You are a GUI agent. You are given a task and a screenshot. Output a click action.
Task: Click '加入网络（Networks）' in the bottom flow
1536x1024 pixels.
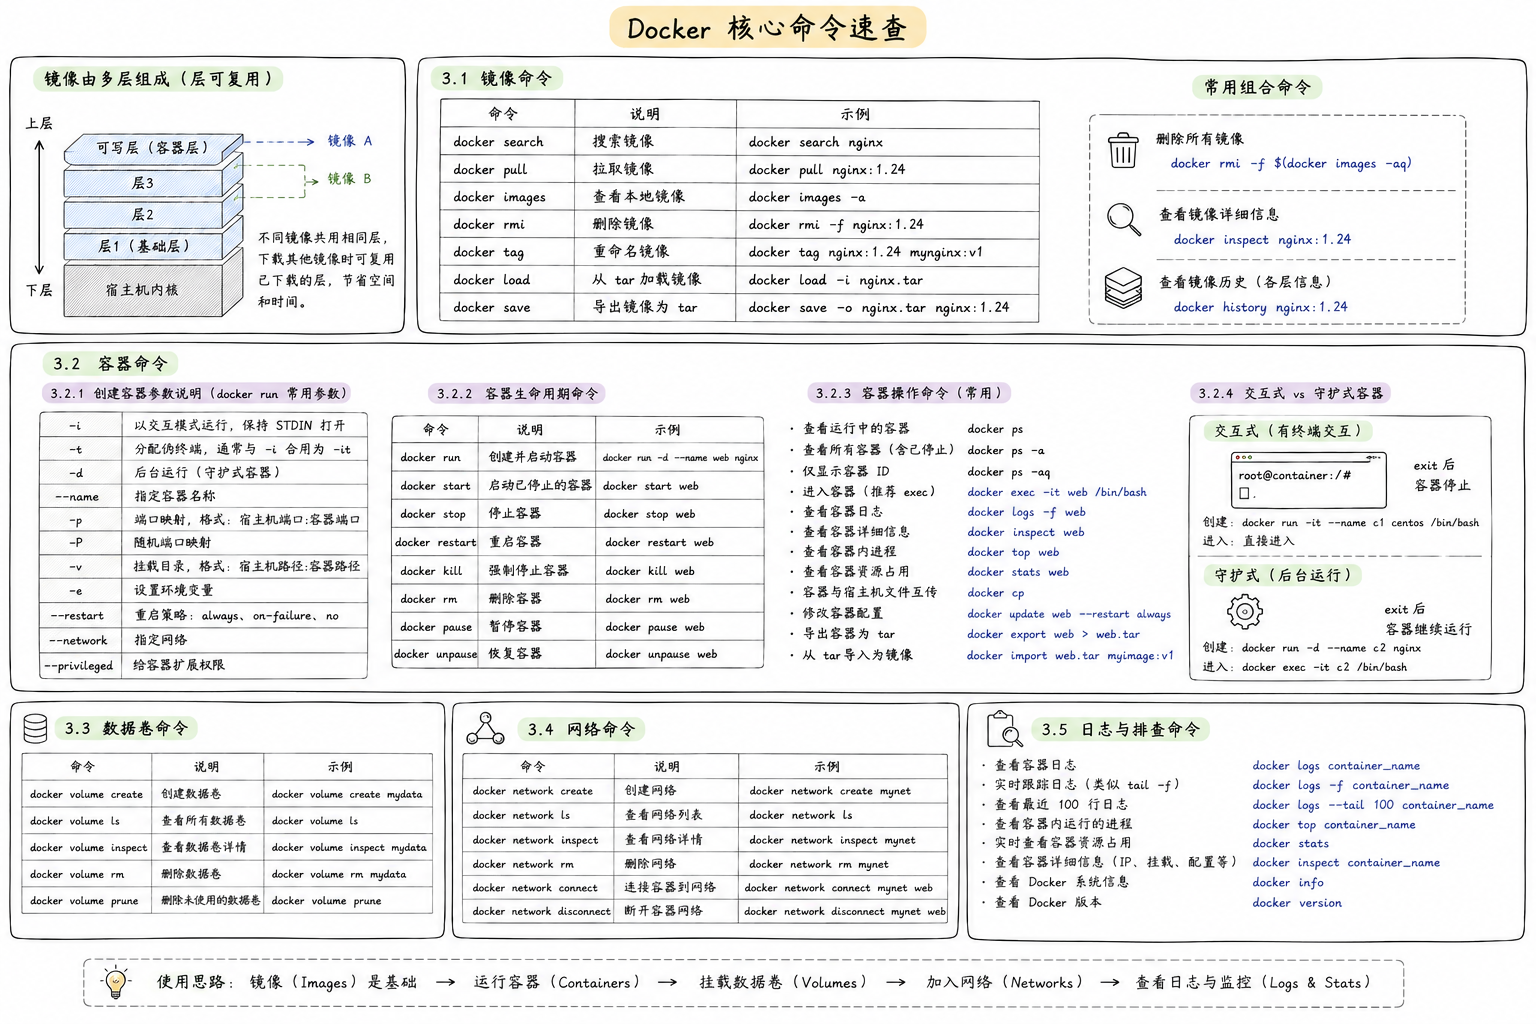coord(1004,982)
